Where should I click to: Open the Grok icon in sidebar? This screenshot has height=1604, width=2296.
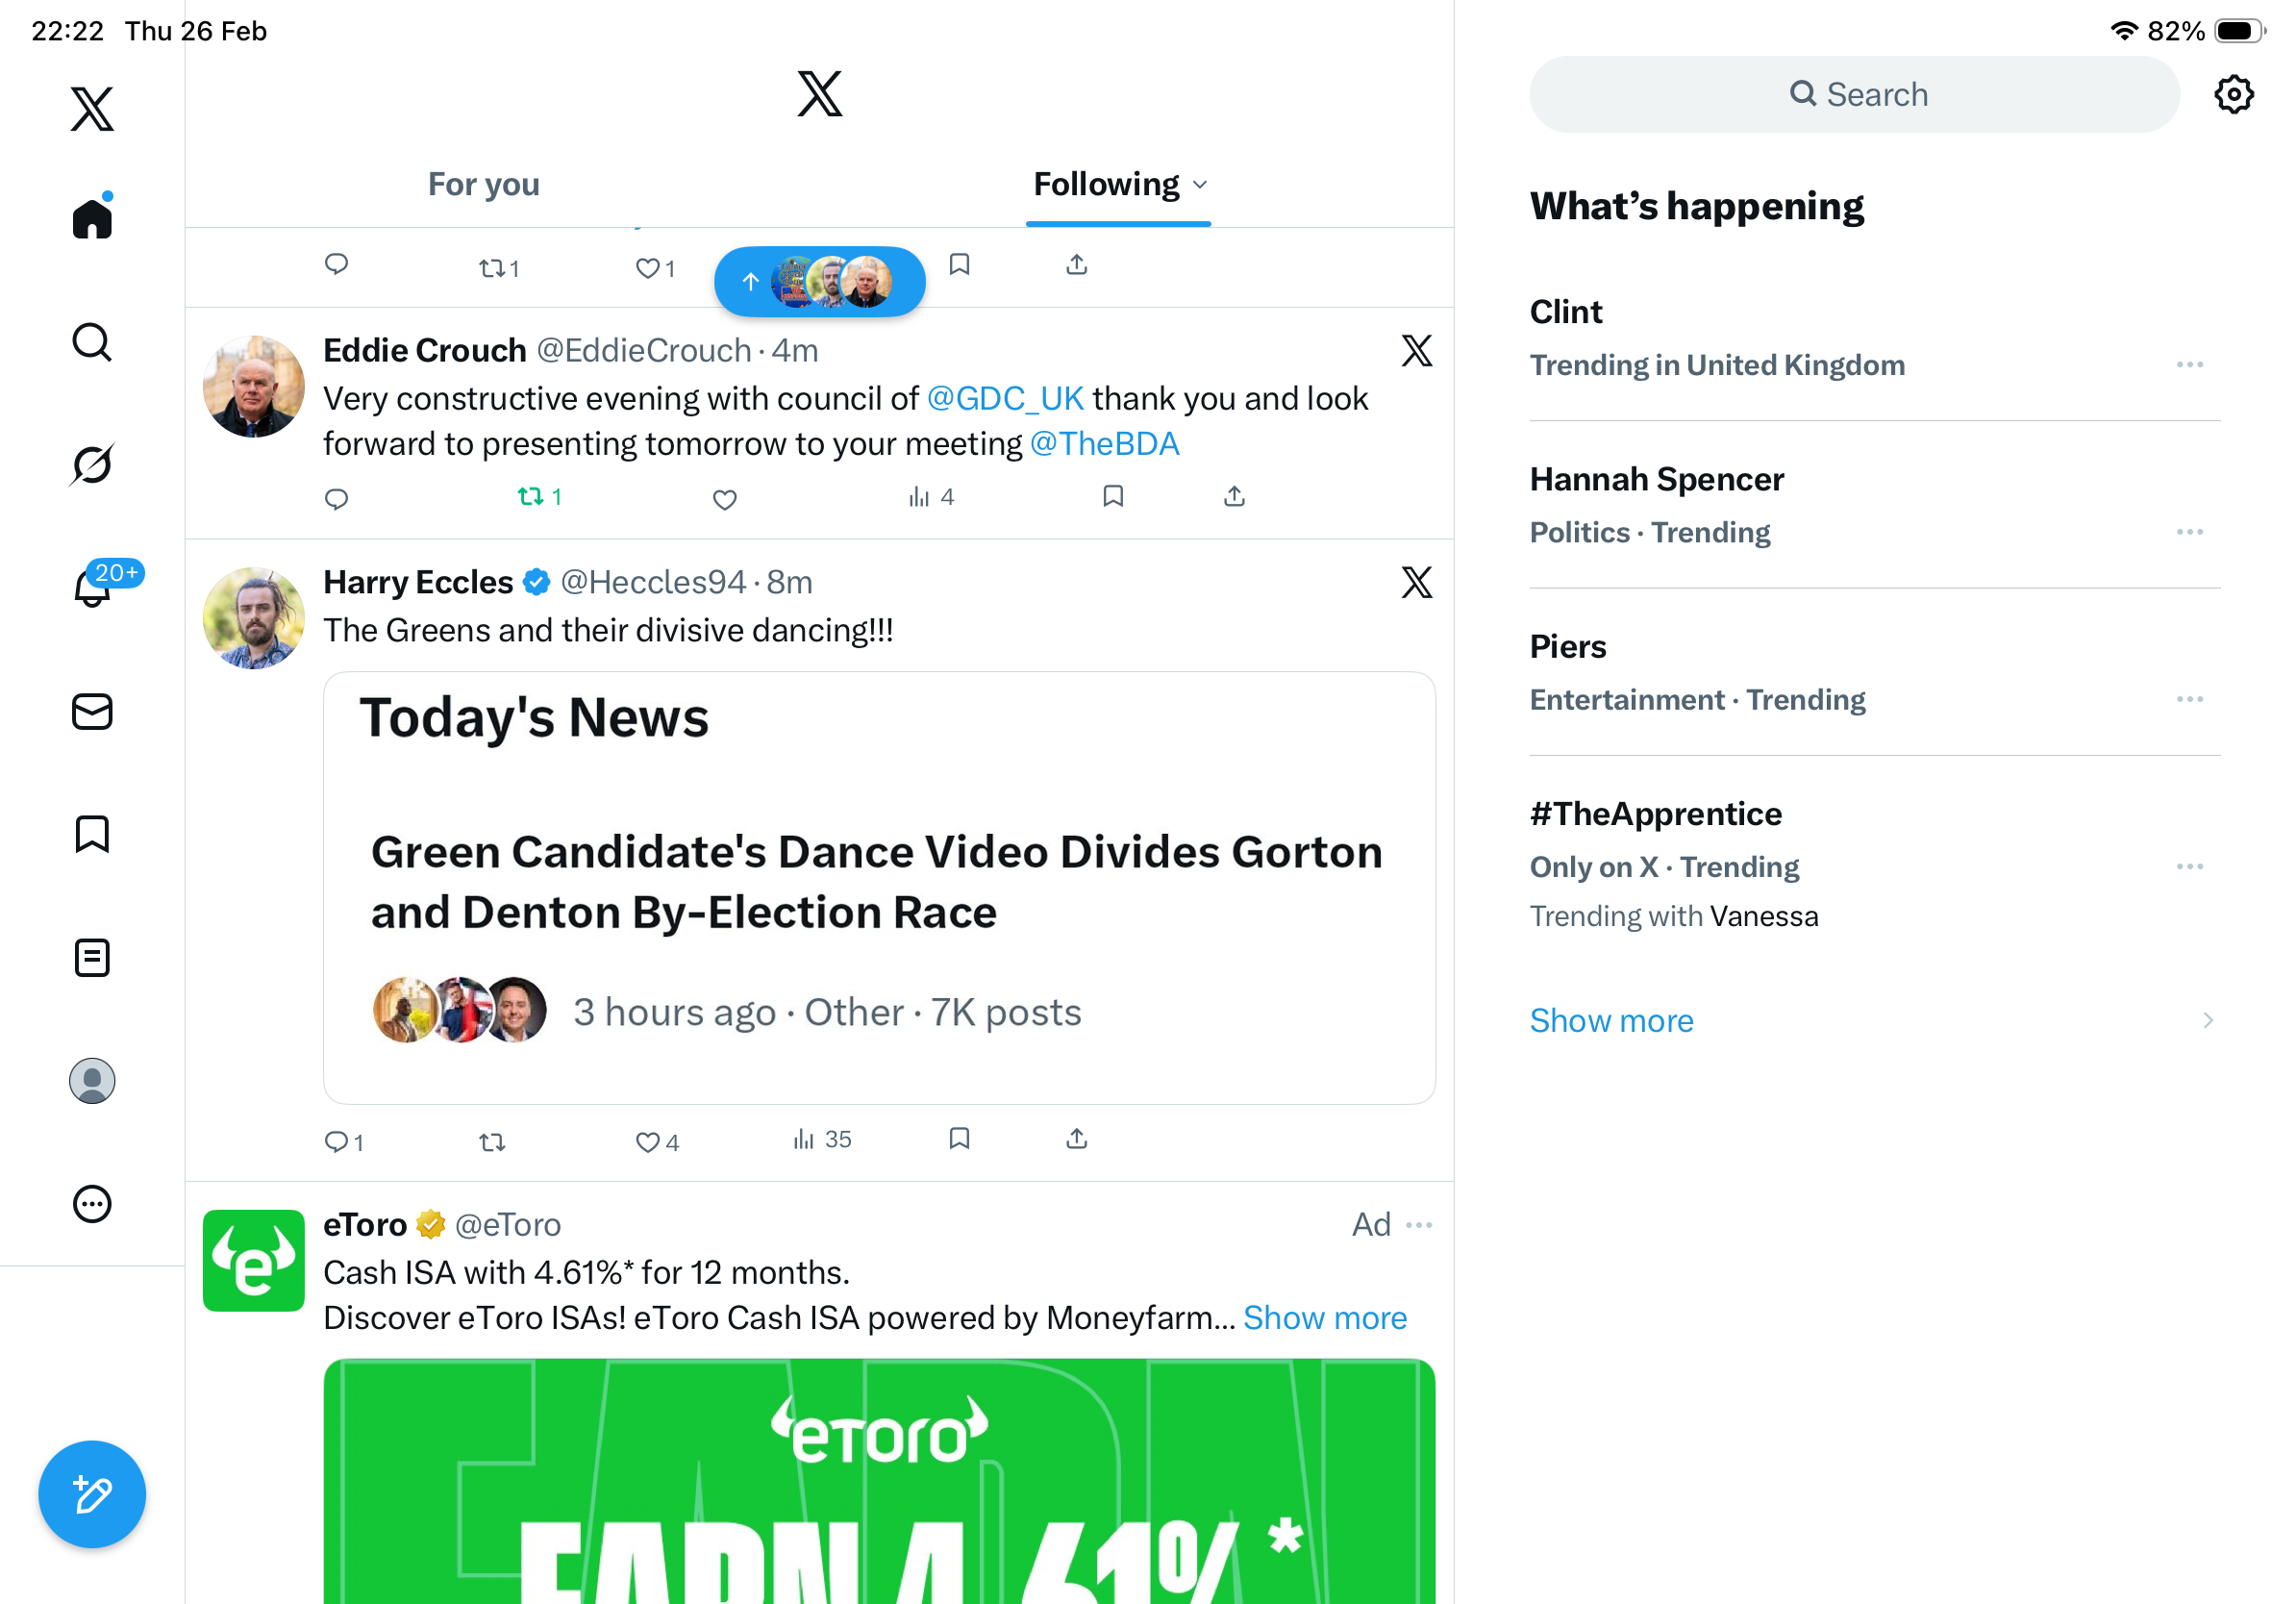click(x=92, y=465)
